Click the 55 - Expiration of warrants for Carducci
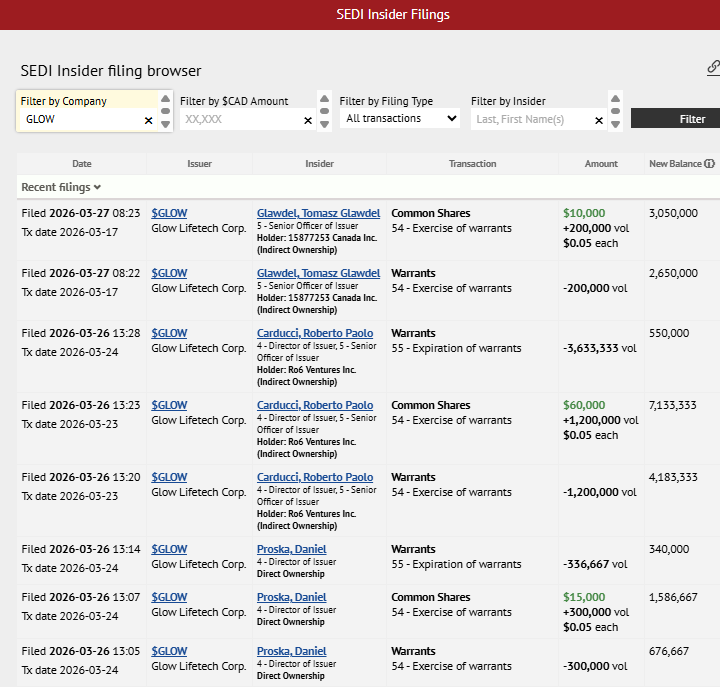Image resolution: width=720 pixels, height=687 pixels. (x=456, y=349)
